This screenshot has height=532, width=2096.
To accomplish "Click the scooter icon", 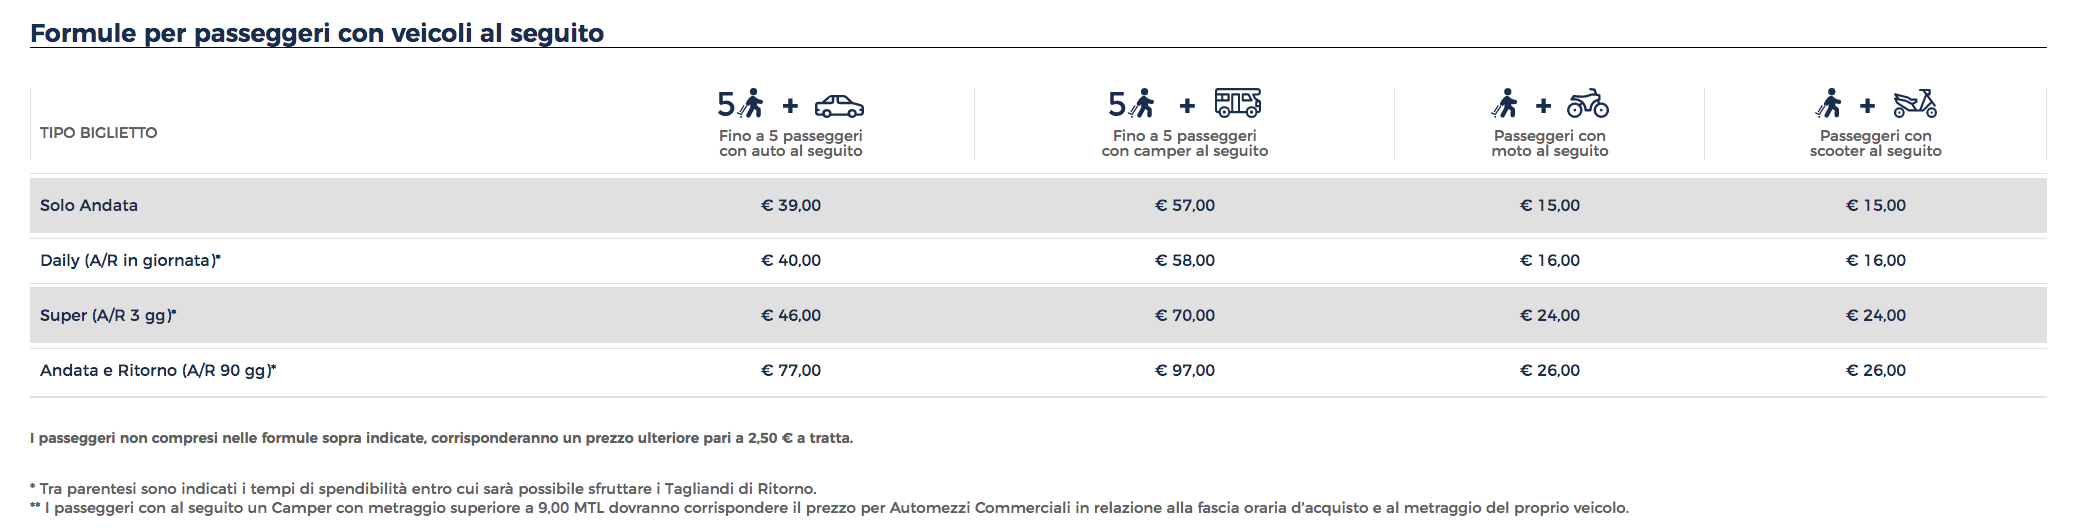I will click(x=1914, y=103).
